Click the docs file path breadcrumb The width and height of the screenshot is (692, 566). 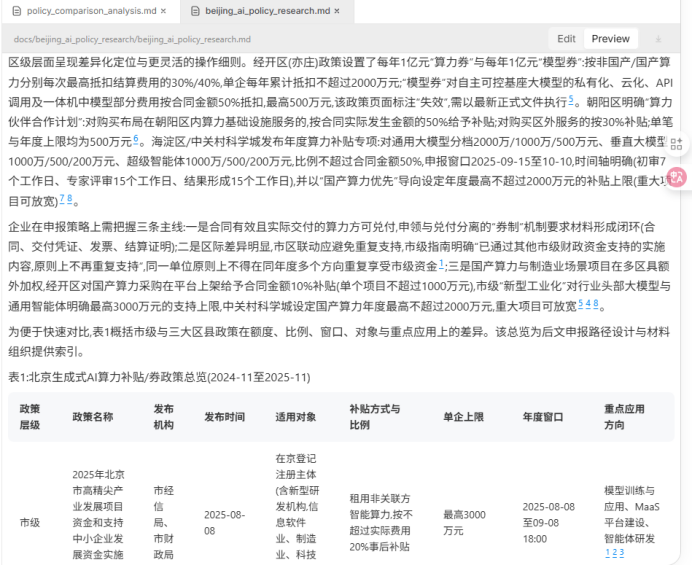132,39
